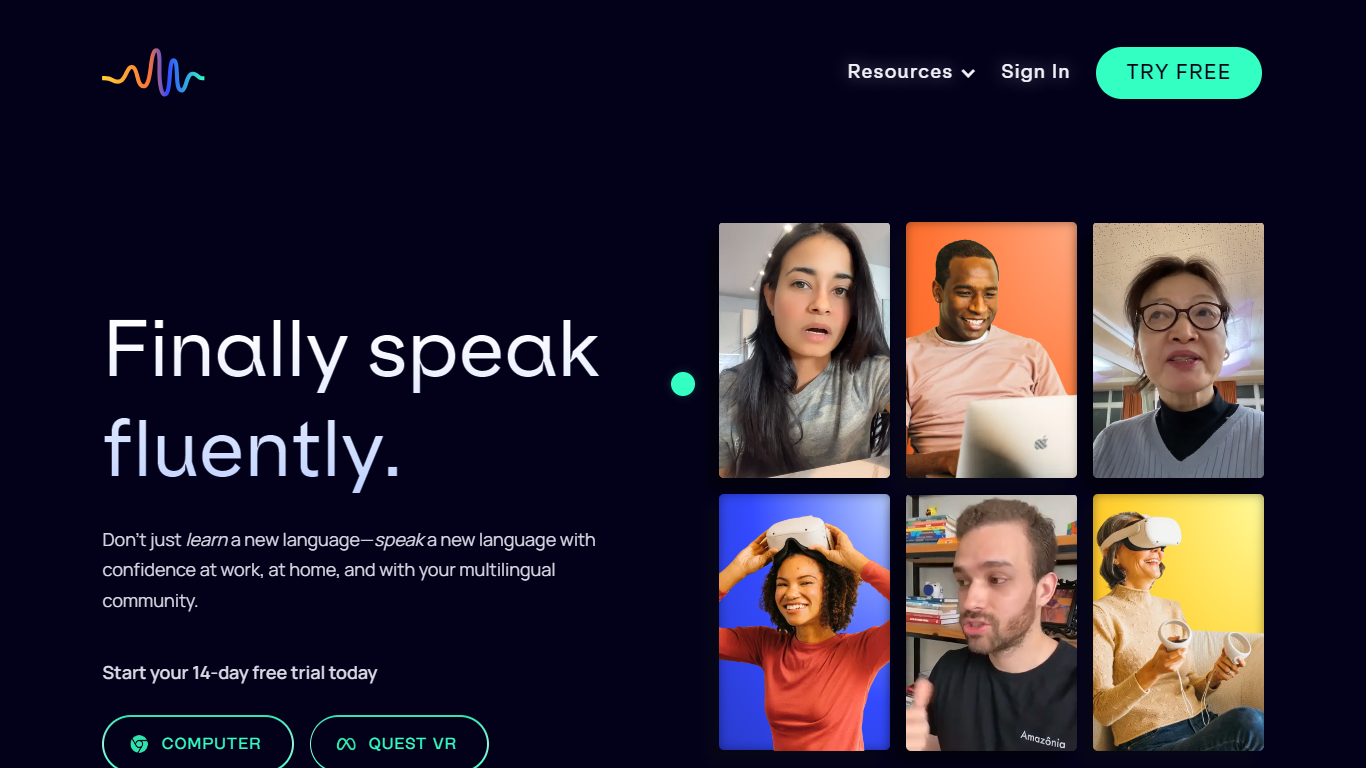
Task: Open the Resources menu
Action: tap(911, 72)
